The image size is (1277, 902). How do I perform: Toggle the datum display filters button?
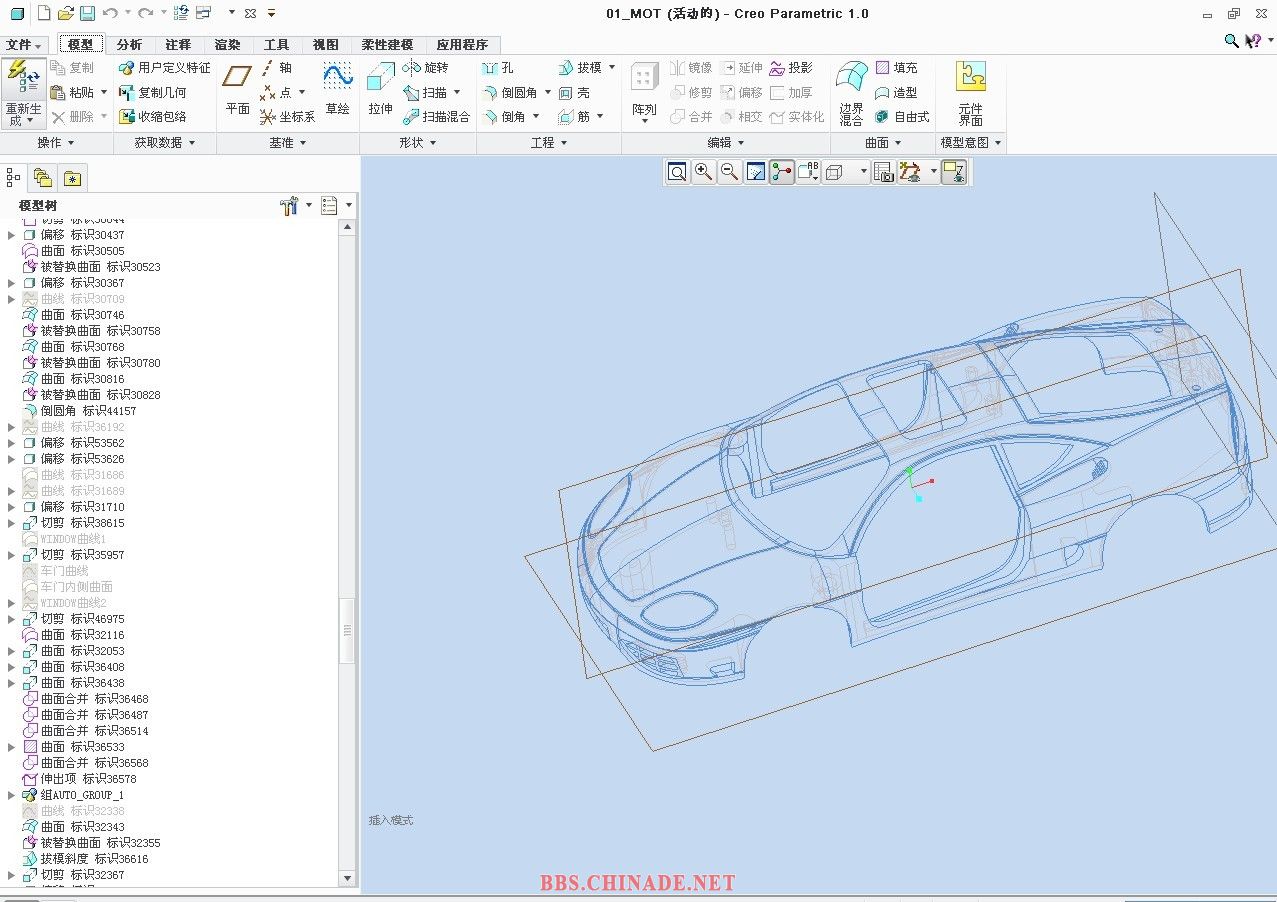pos(909,172)
